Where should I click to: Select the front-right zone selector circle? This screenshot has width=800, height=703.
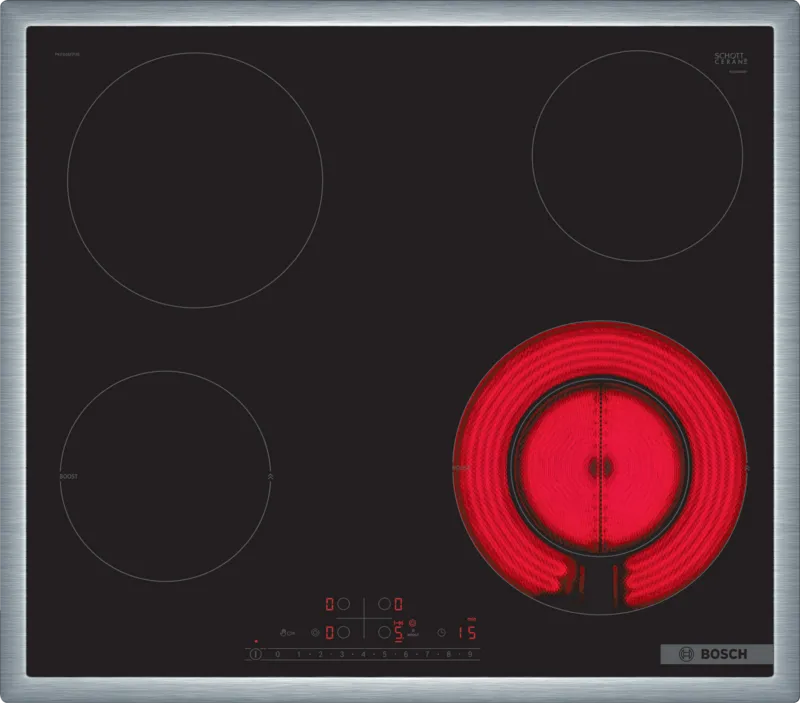pos(383,632)
